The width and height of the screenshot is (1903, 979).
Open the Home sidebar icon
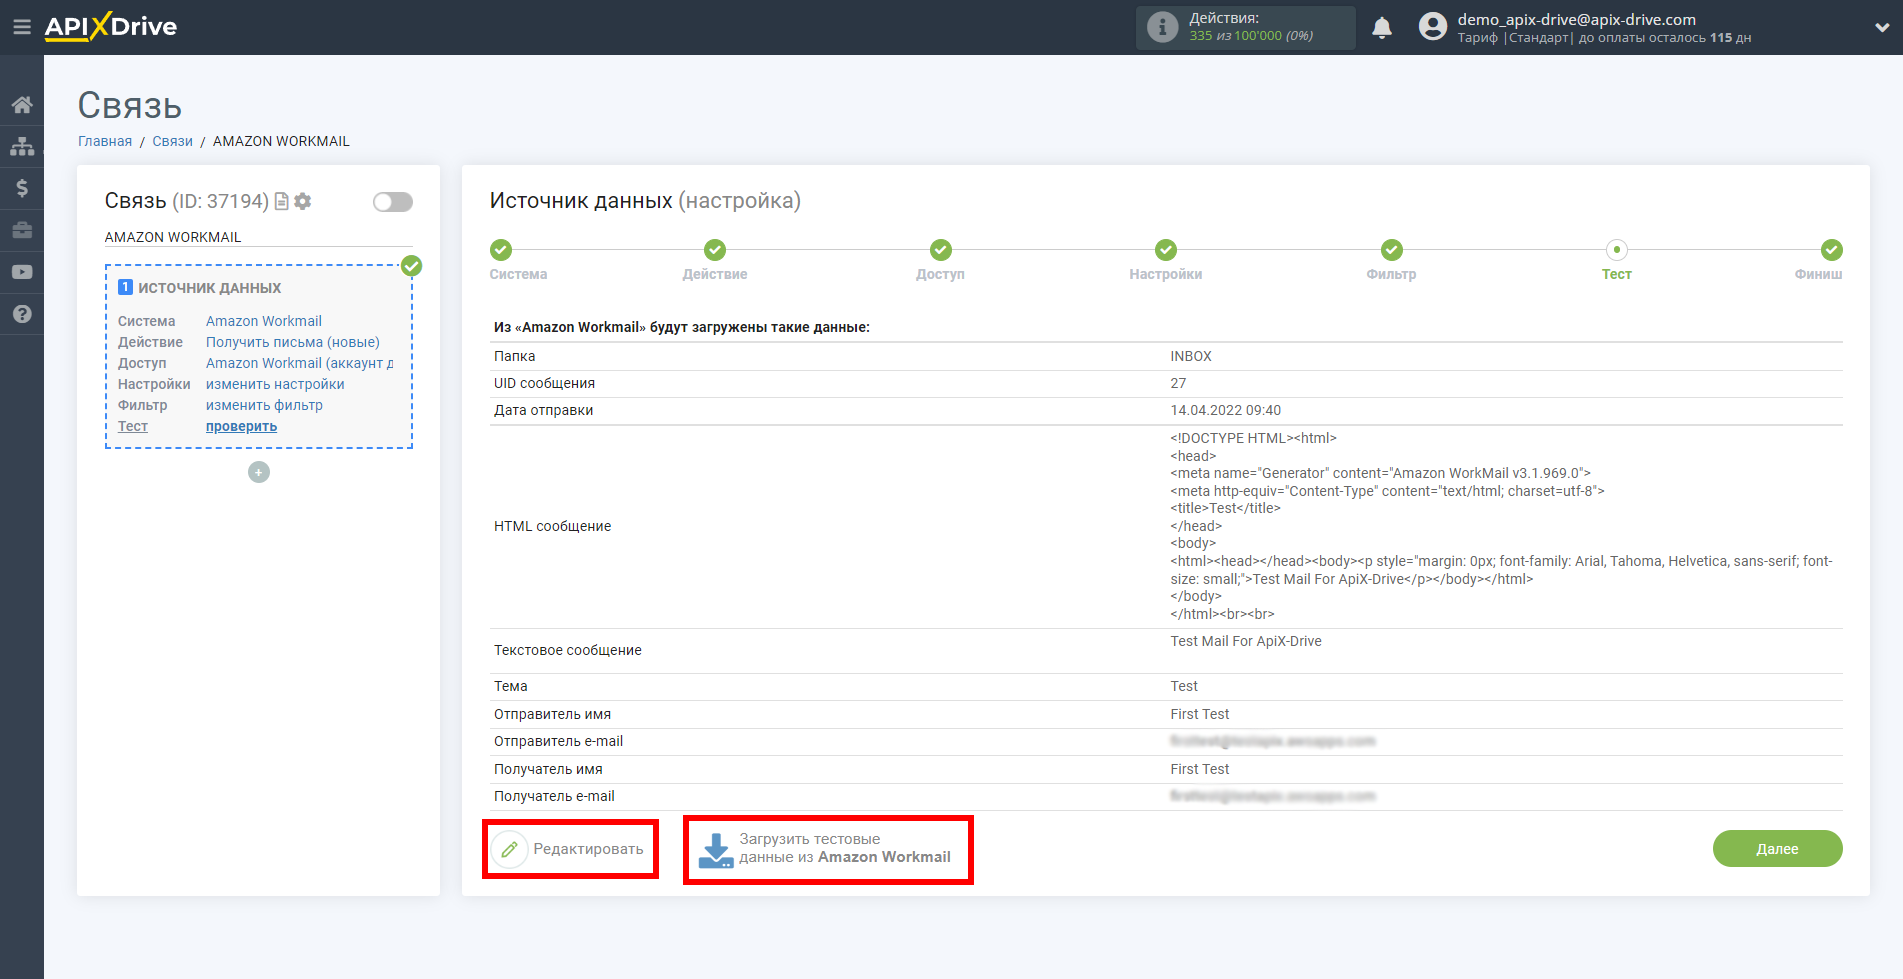[x=22, y=105]
